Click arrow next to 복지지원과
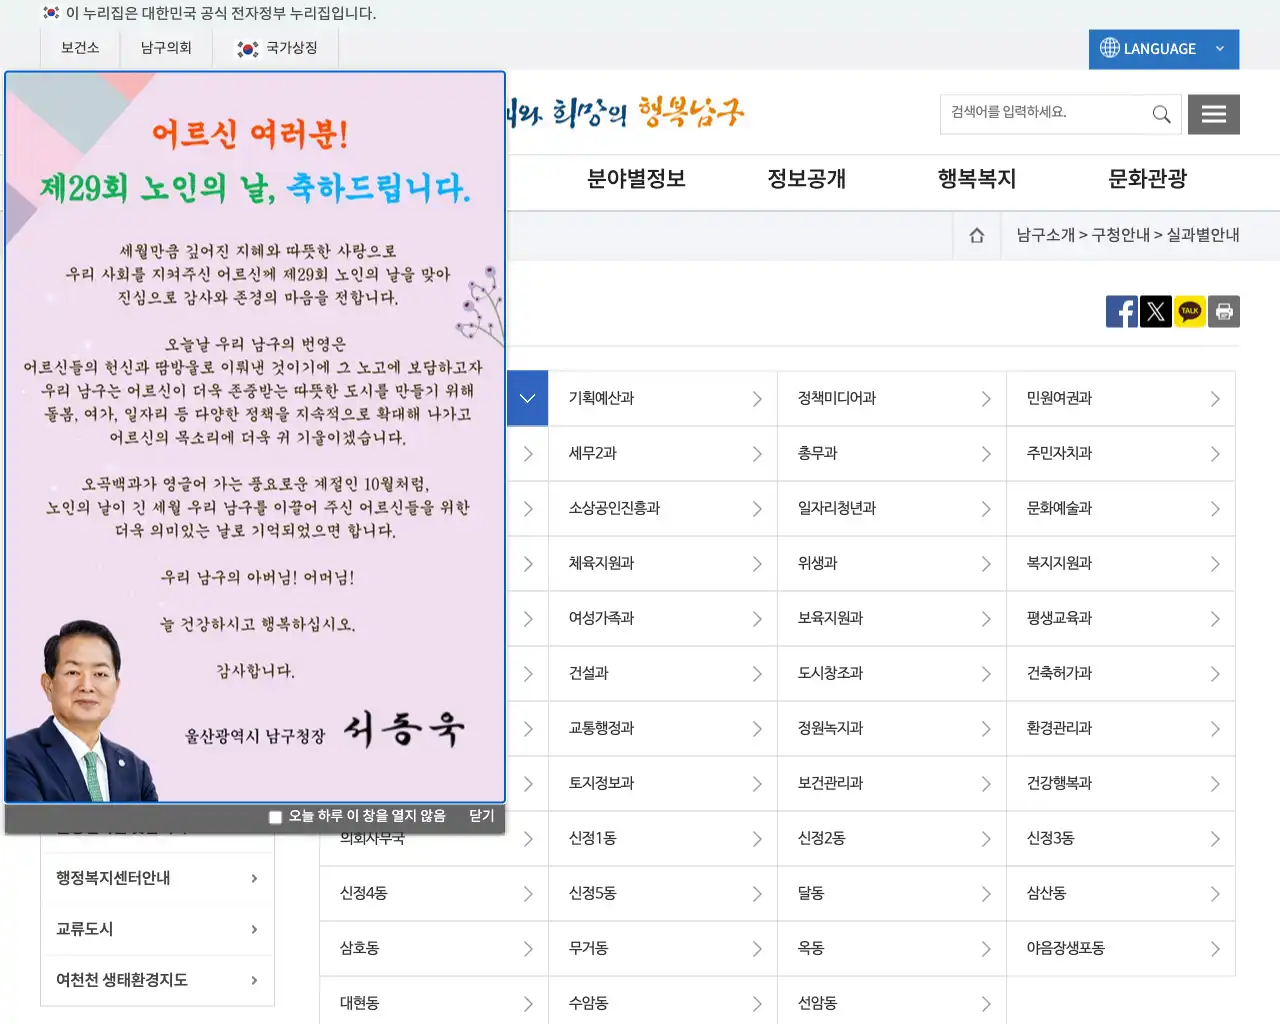This screenshot has width=1280, height=1024. (1215, 564)
